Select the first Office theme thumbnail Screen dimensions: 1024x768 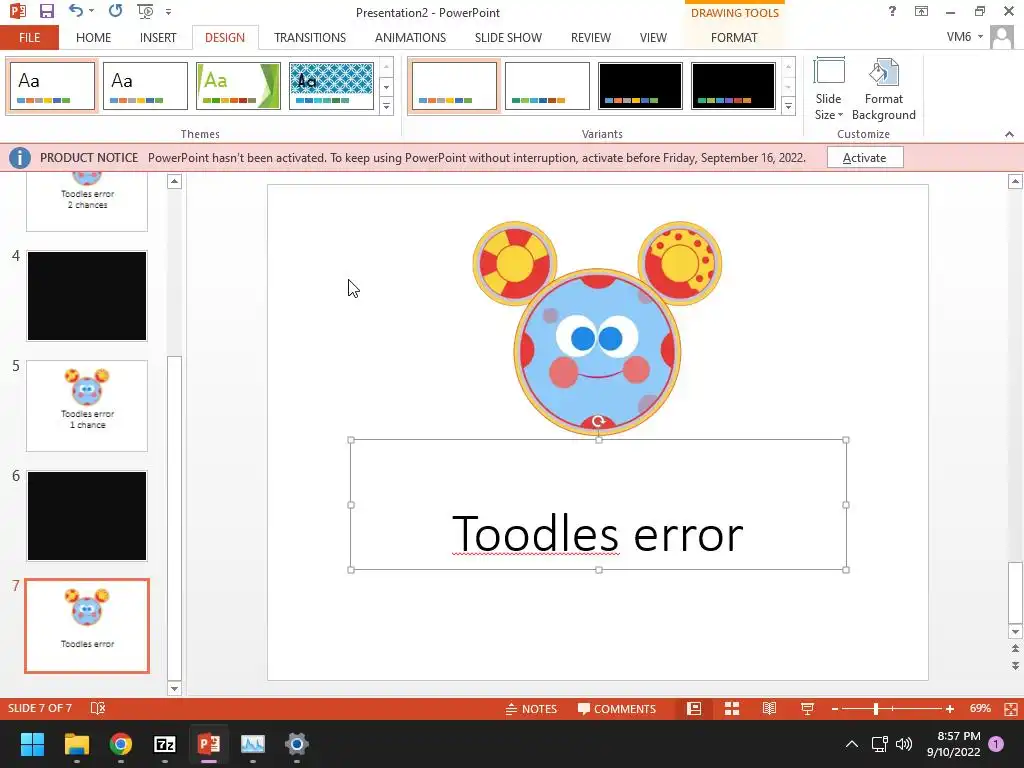(x=52, y=86)
